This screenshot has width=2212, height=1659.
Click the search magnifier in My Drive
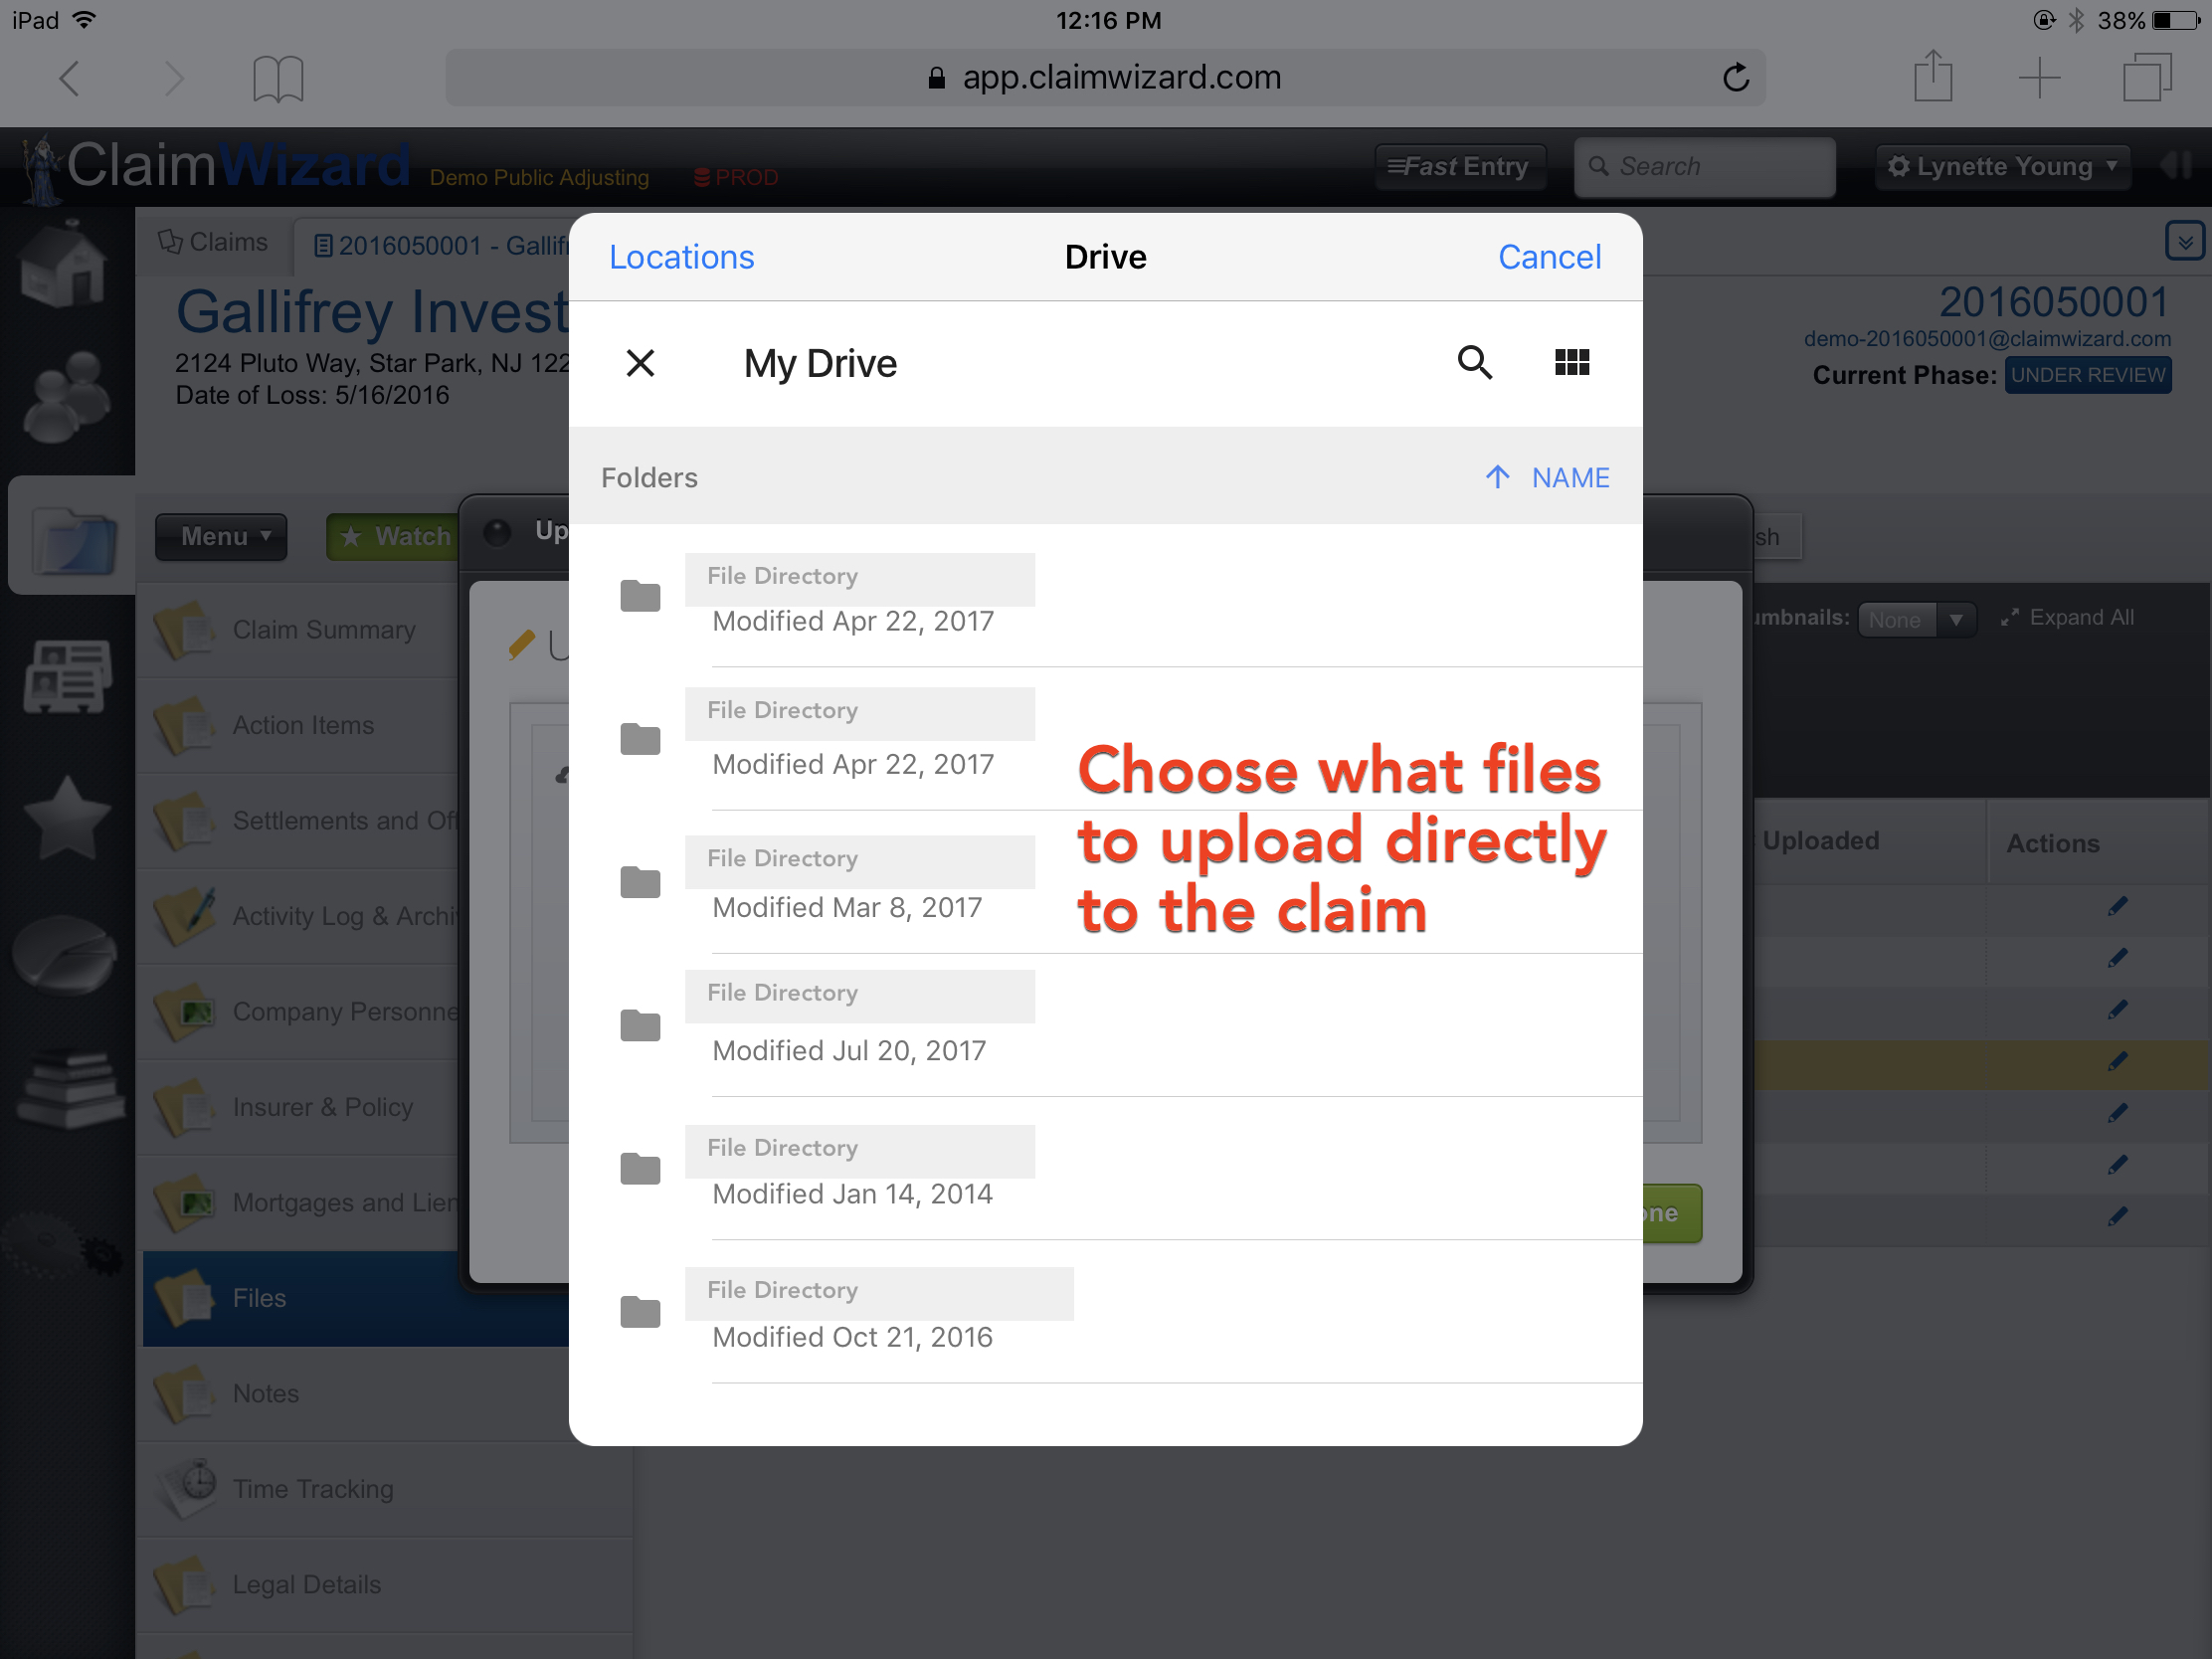tap(1474, 363)
